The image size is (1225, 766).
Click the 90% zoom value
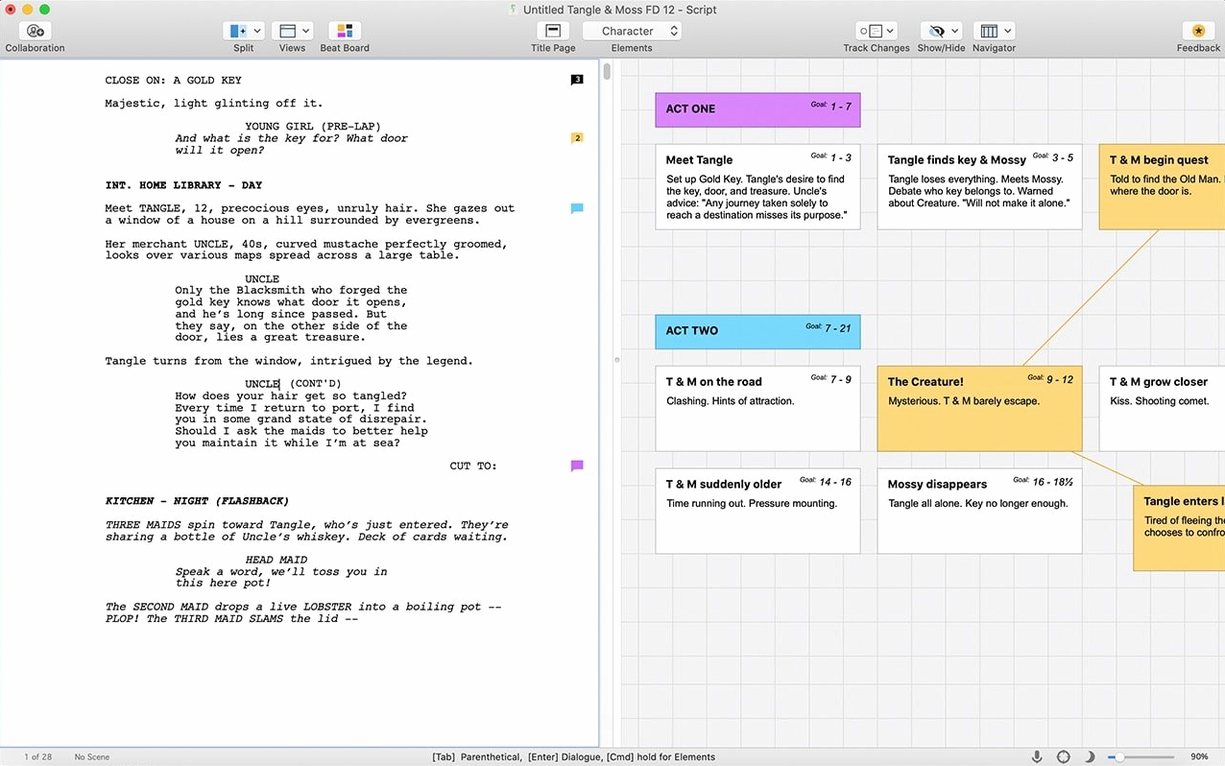(x=1200, y=757)
